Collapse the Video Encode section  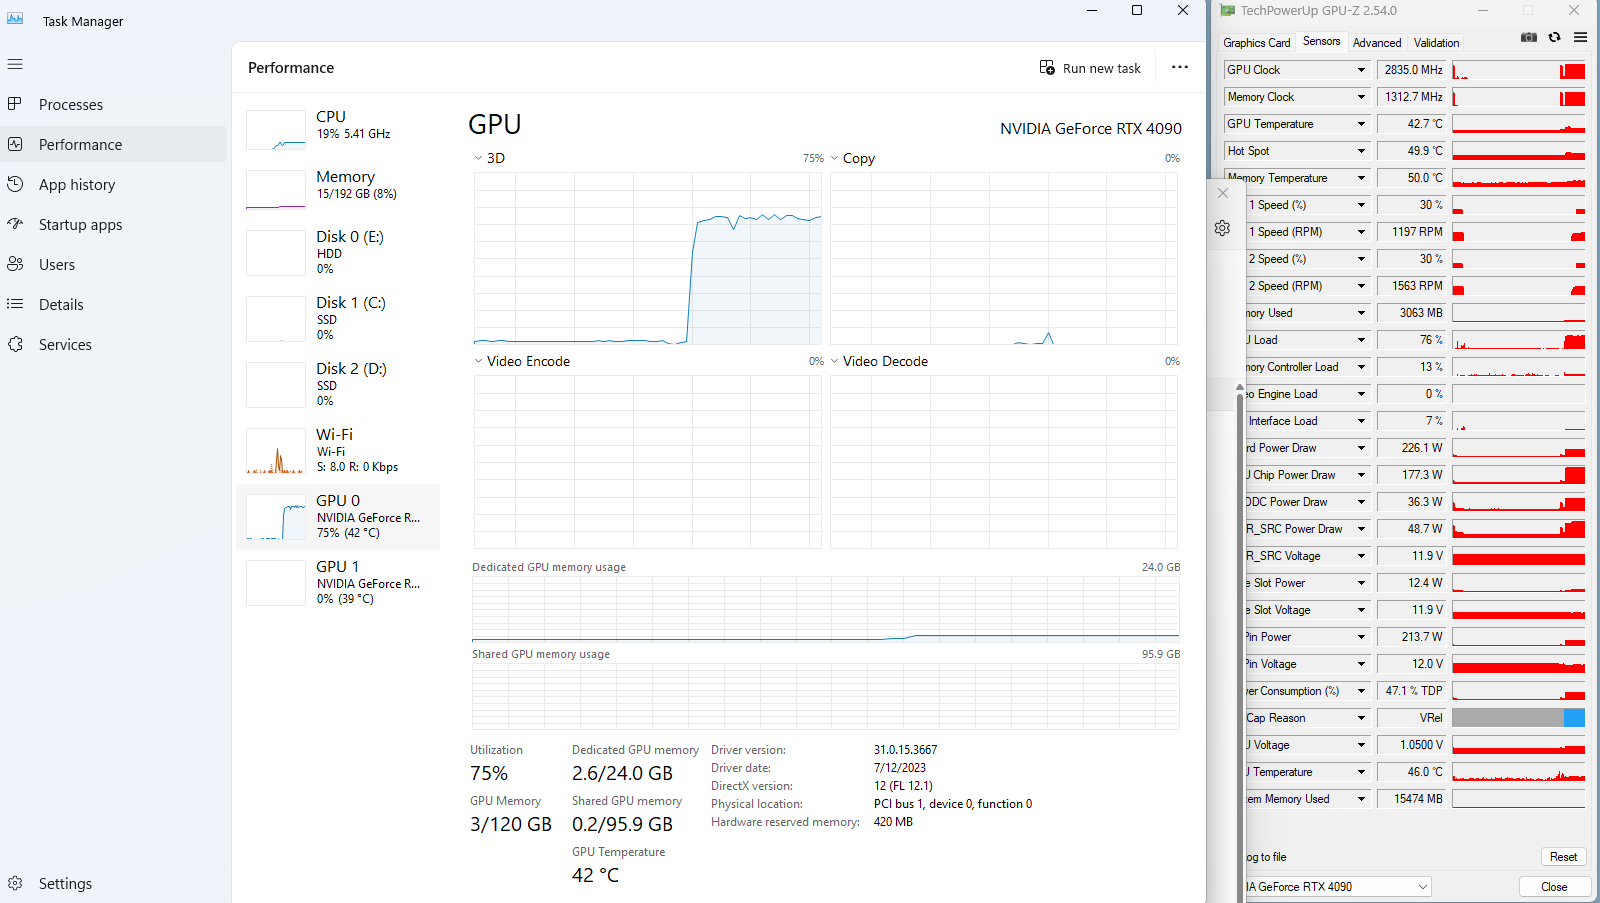pyautogui.click(x=478, y=361)
